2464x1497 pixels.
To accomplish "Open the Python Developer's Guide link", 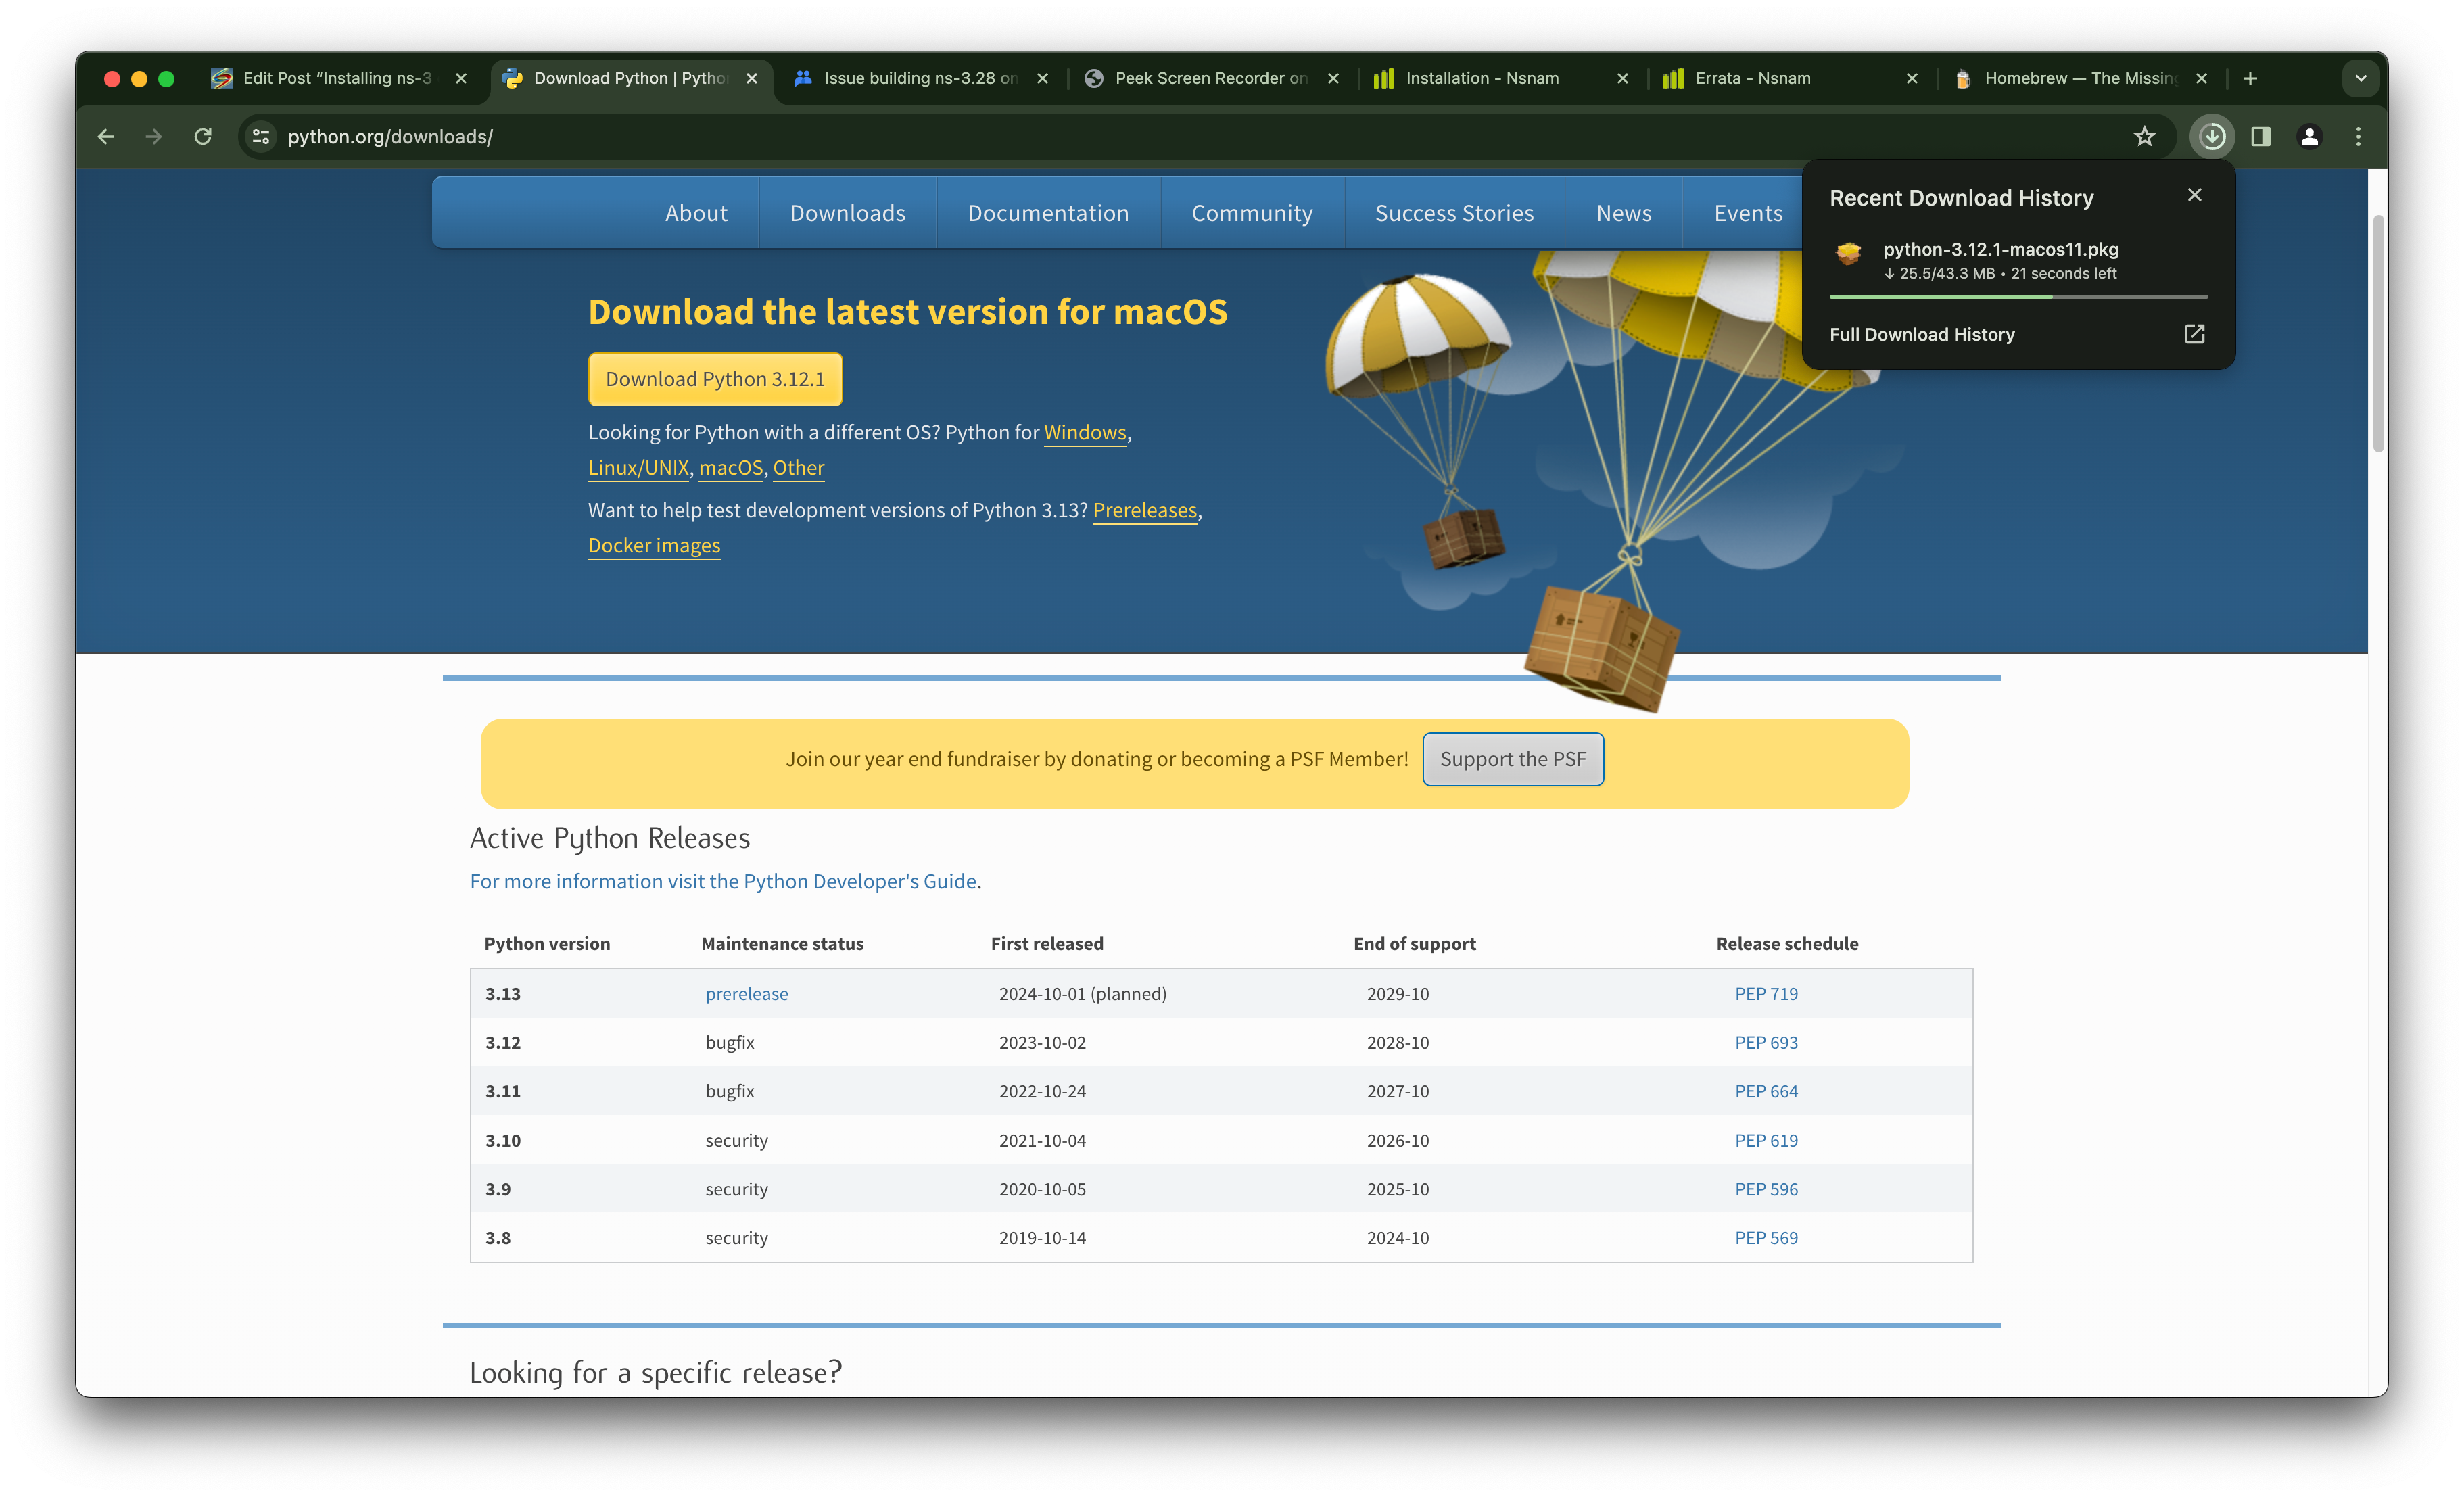I will click(724, 881).
